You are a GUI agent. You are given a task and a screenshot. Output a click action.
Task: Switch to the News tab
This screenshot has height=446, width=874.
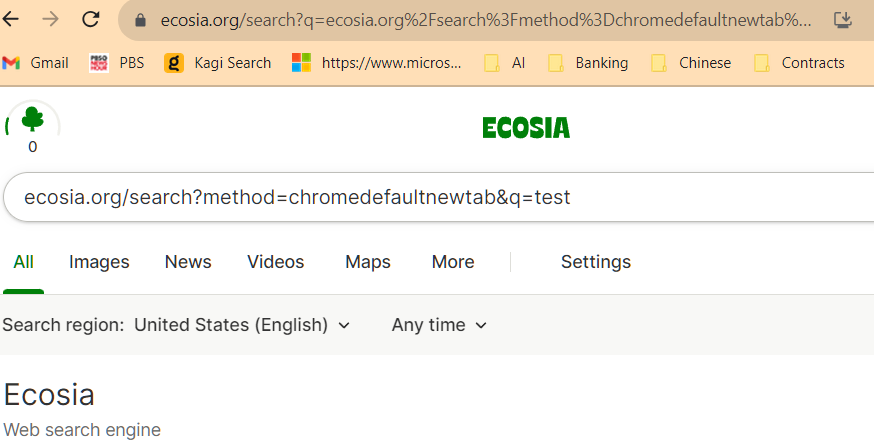(188, 262)
